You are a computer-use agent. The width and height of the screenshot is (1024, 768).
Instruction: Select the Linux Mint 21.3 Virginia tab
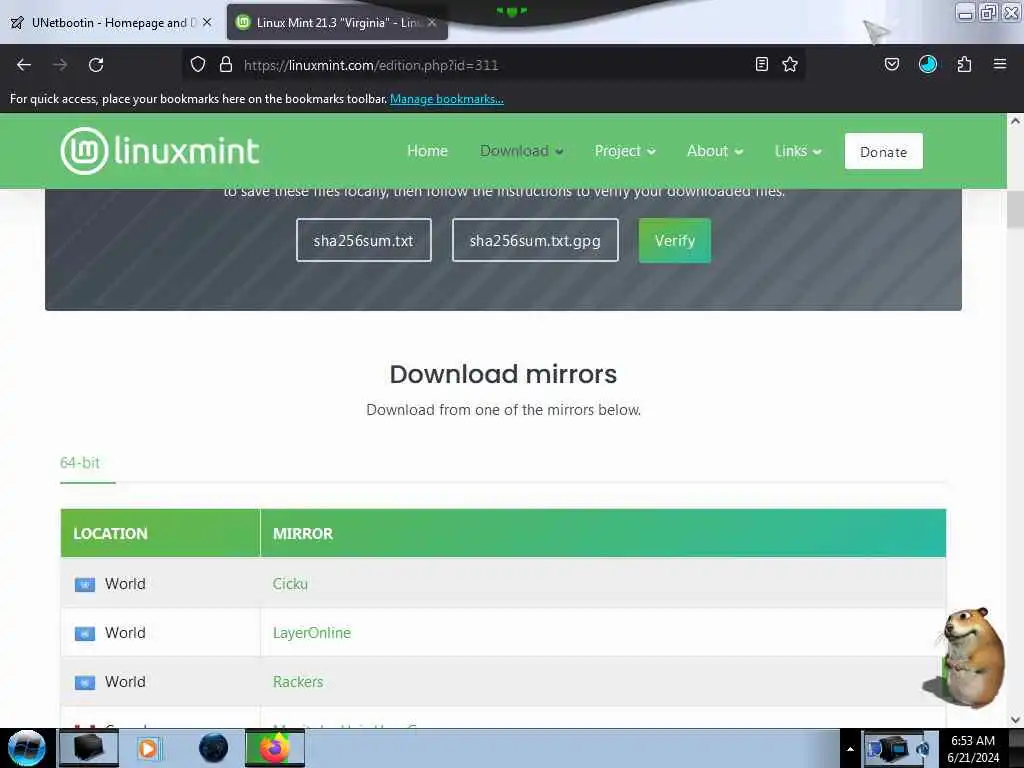pyautogui.click(x=337, y=22)
